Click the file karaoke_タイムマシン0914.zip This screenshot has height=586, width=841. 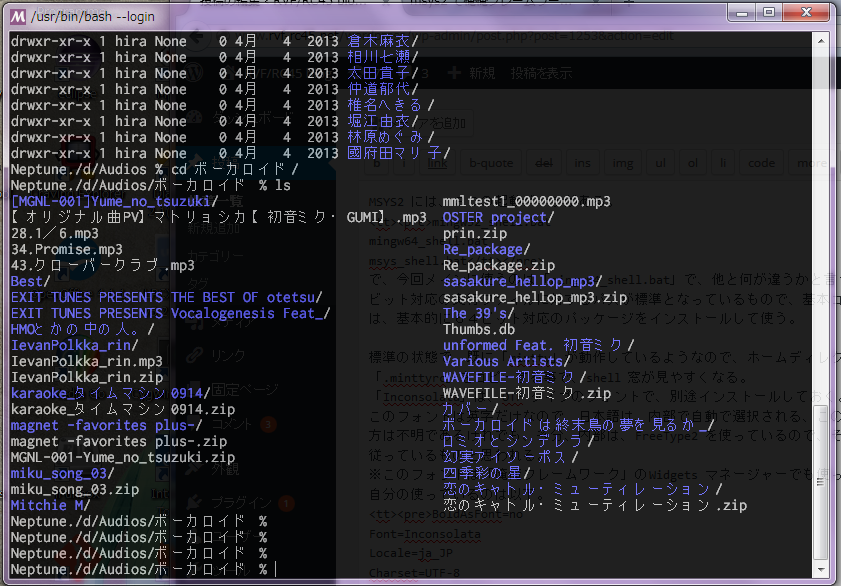tap(123, 410)
